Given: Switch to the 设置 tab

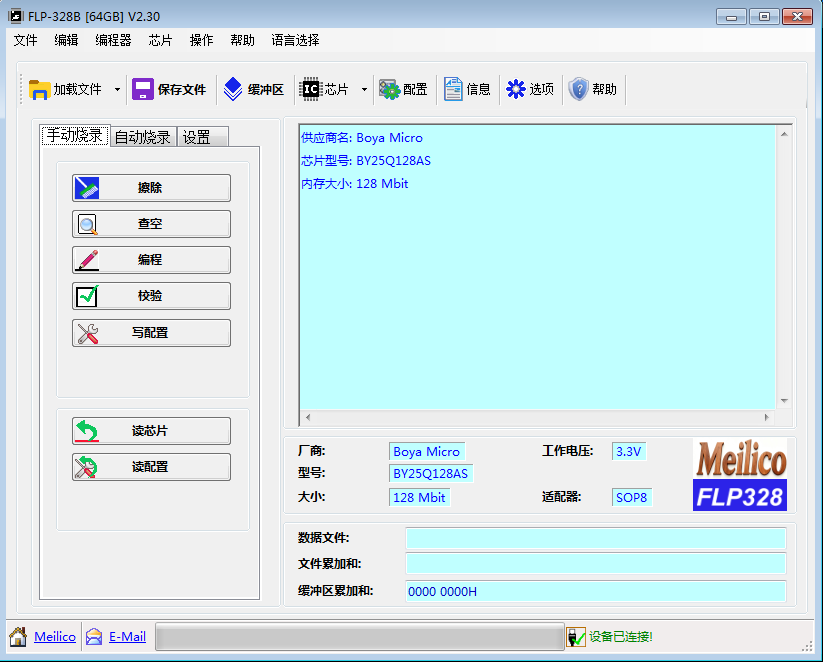Looking at the screenshot, I should click(202, 137).
